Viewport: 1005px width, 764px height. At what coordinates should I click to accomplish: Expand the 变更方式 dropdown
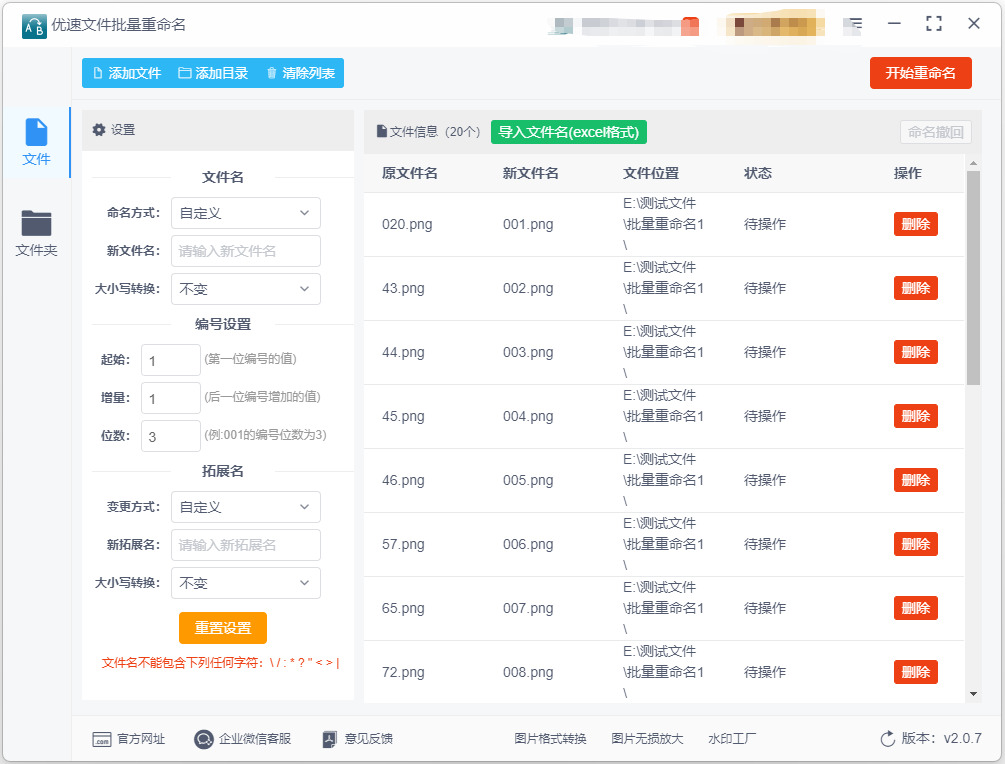pyautogui.click(x=246, y=507)
